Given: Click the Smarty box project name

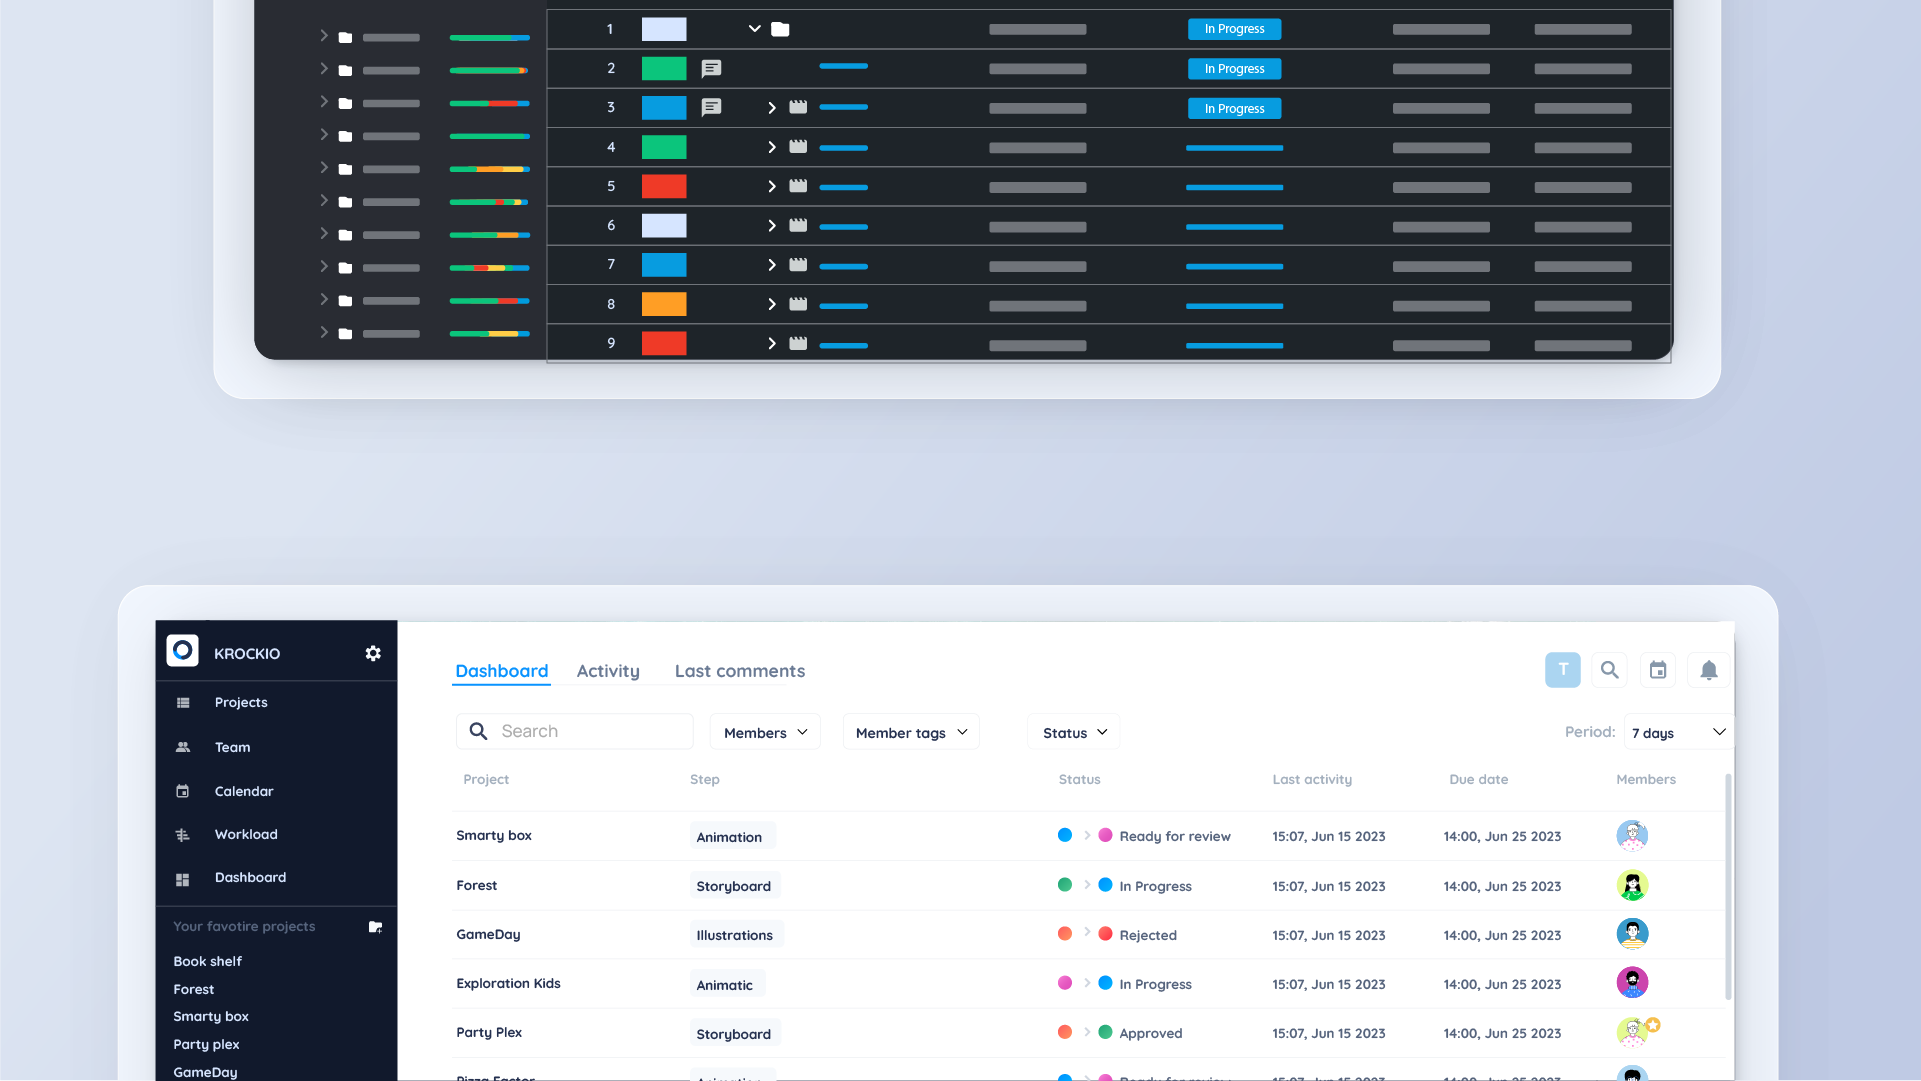Looking at the screenshot, I should [494, 835].
